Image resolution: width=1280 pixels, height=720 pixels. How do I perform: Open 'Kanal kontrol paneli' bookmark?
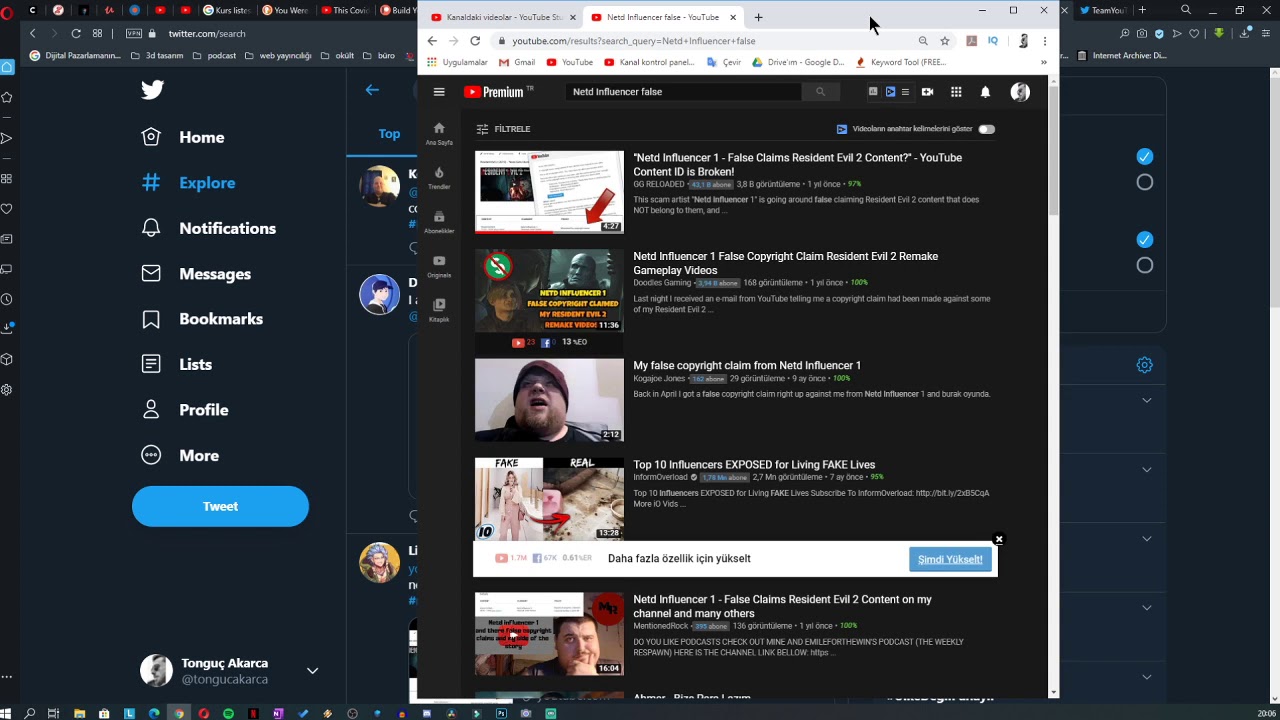649,62
